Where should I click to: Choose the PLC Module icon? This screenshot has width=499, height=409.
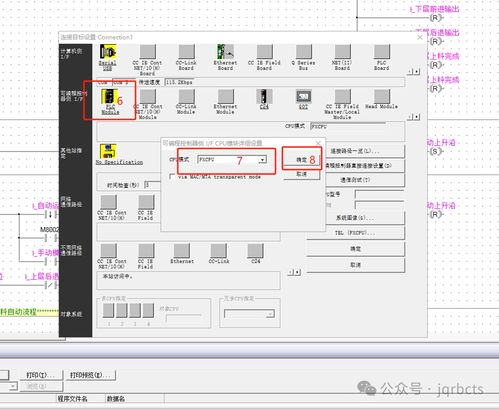(x=109, y=97)
